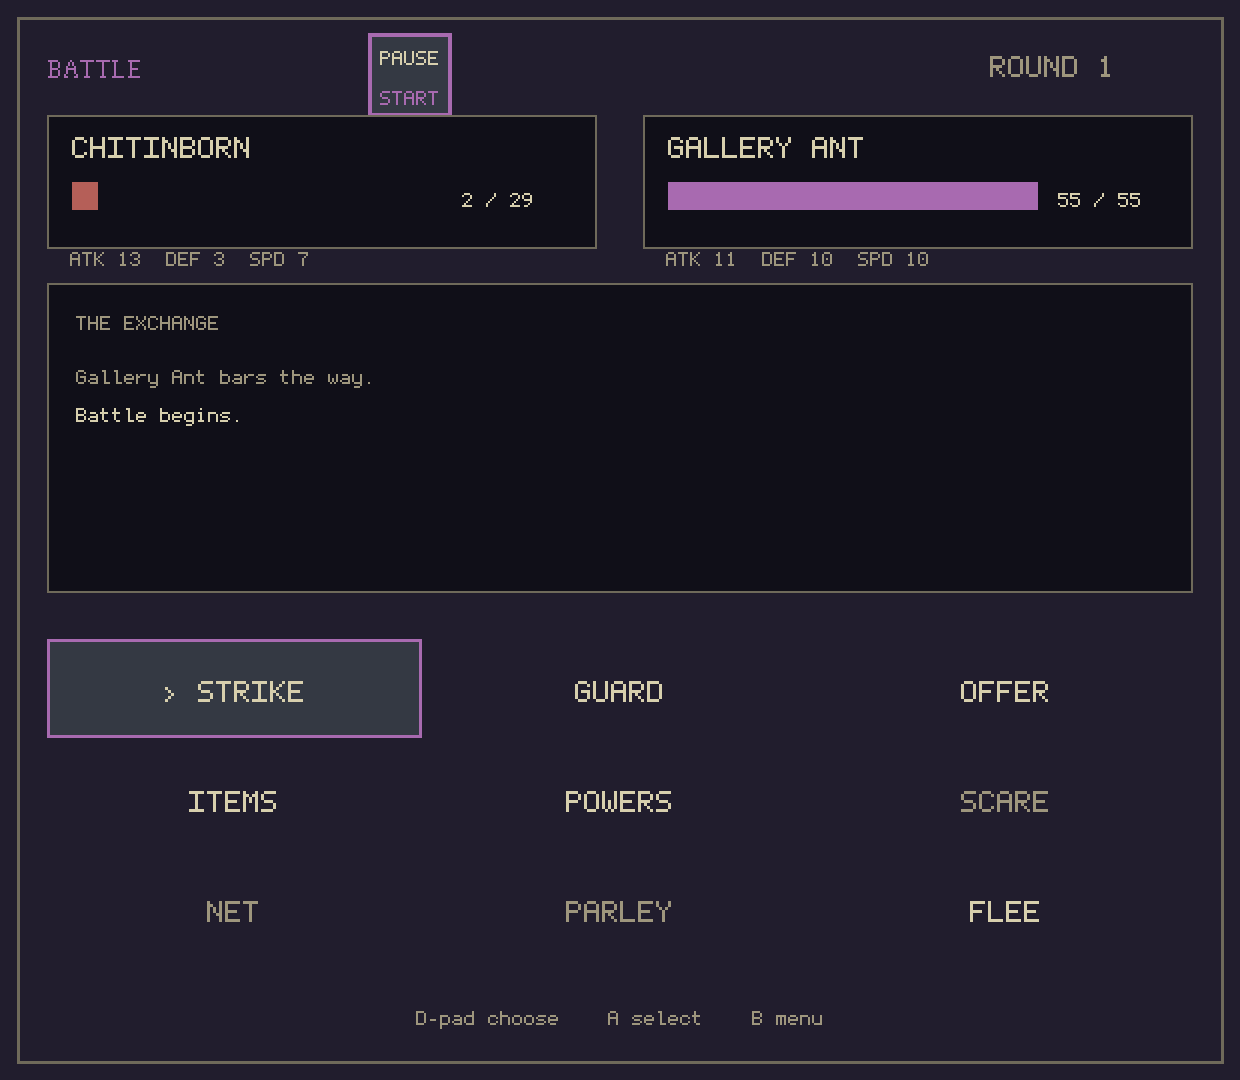
Task: Click the 'D-pad choose' hint
Action: (x=487, y=1019)
